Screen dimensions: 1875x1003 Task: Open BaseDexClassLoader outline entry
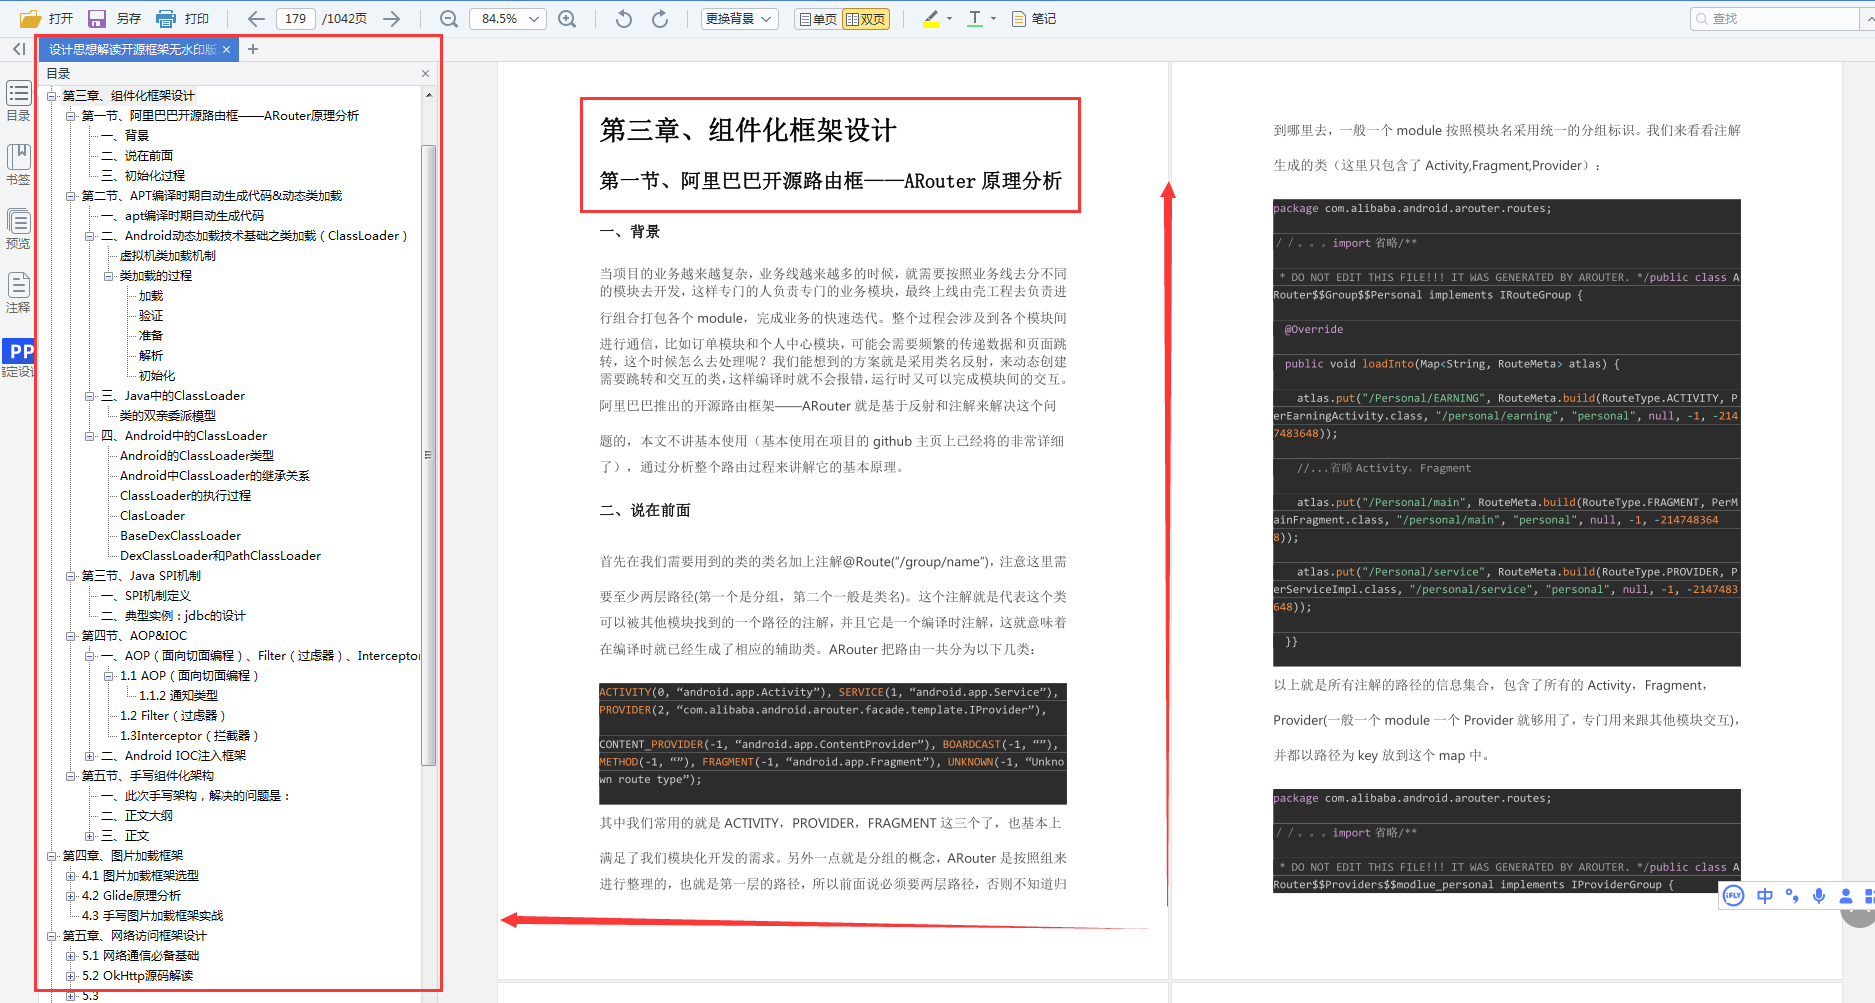pyautogui.click(x=181, y=536)
